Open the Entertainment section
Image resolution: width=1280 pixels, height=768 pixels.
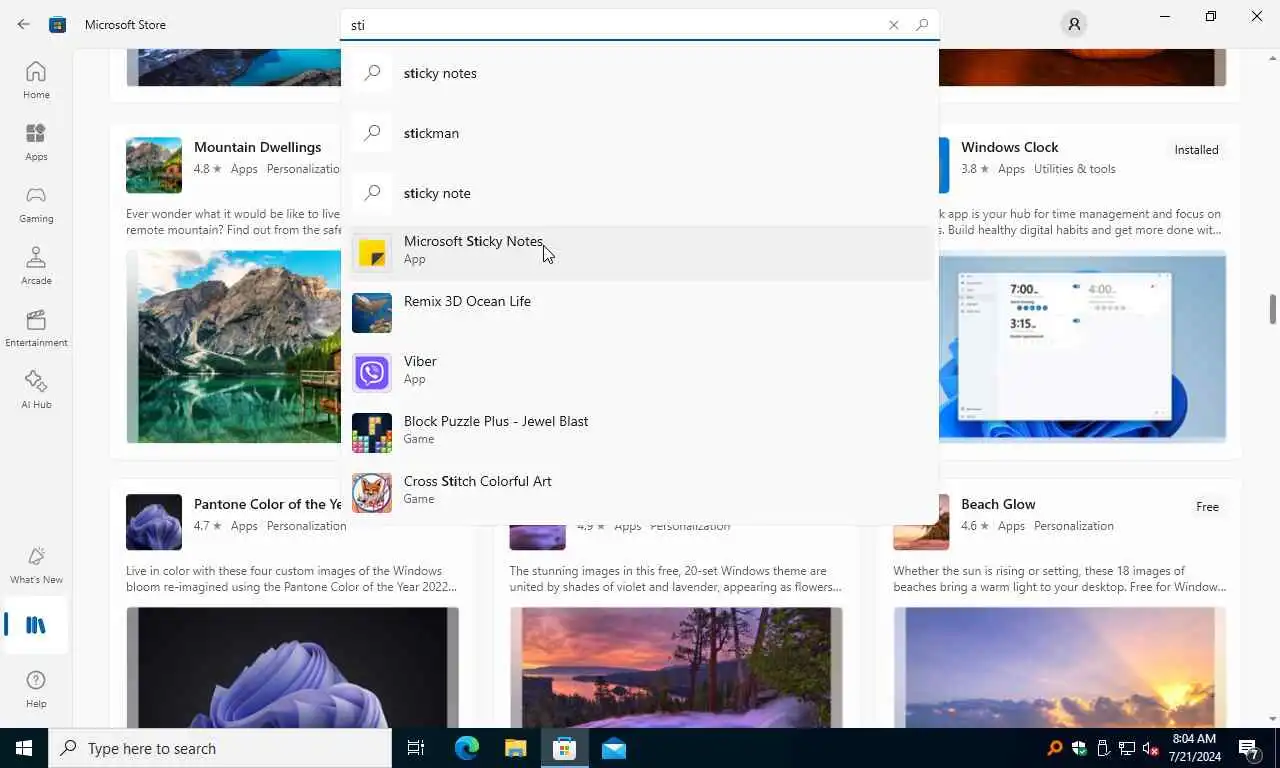tap(36, 328)
